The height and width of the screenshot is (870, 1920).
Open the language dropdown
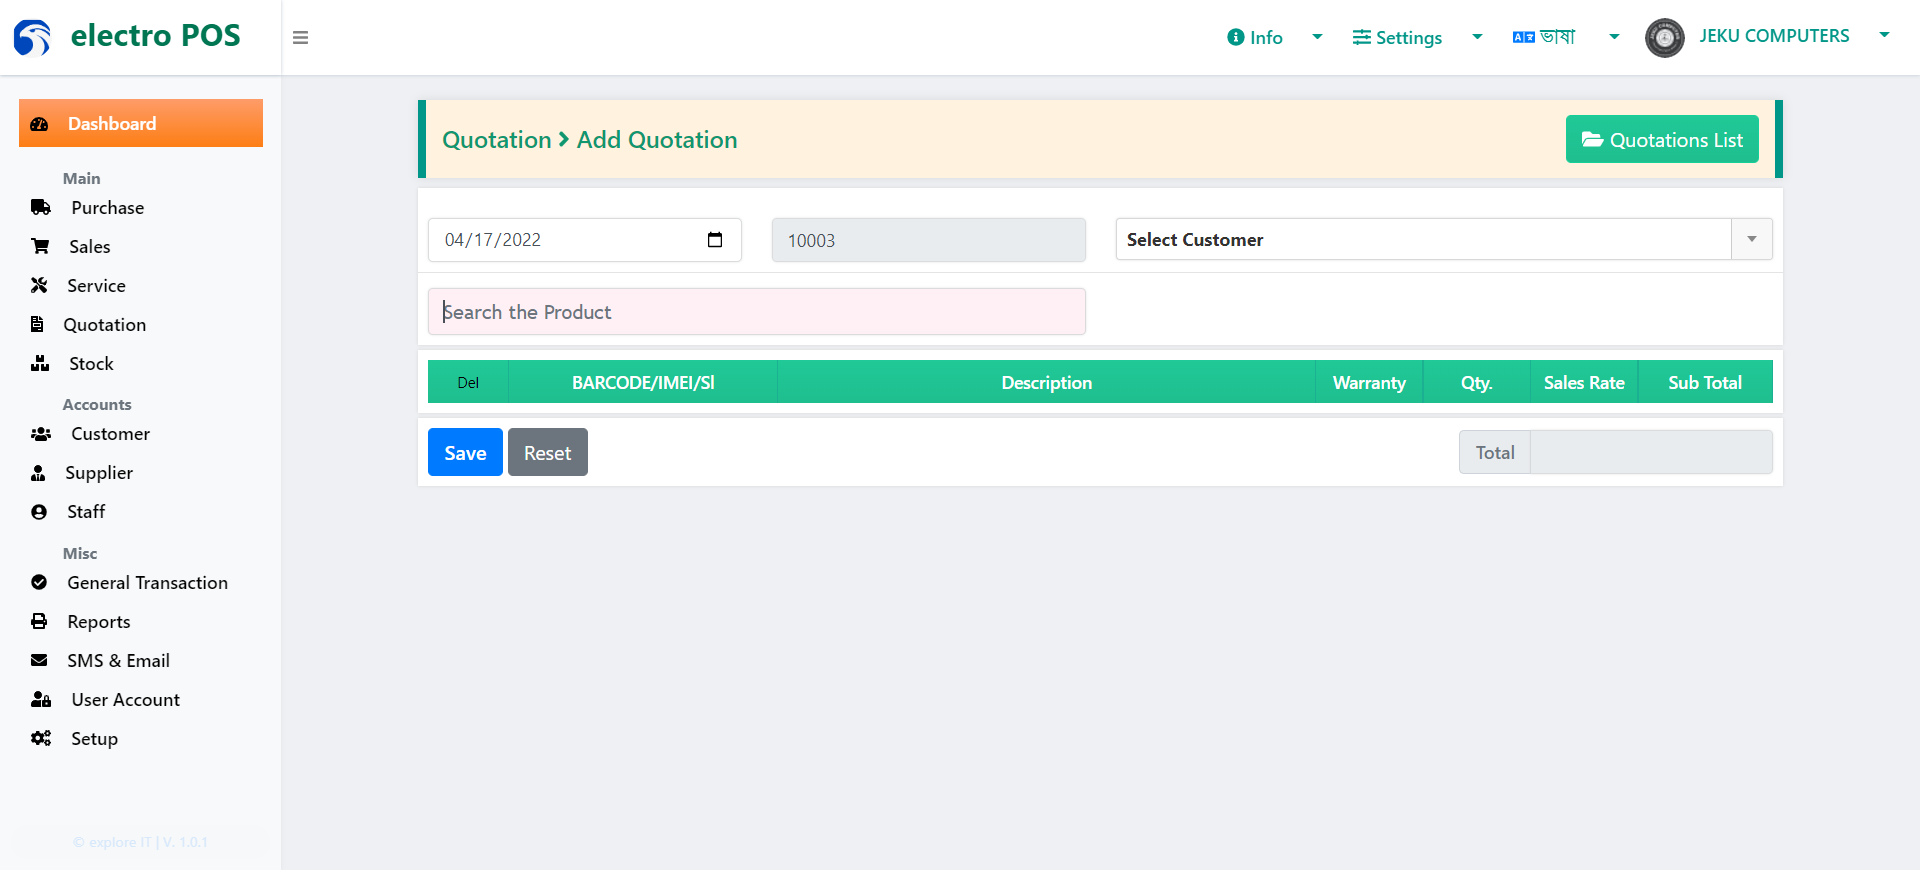click(1566, 38)
